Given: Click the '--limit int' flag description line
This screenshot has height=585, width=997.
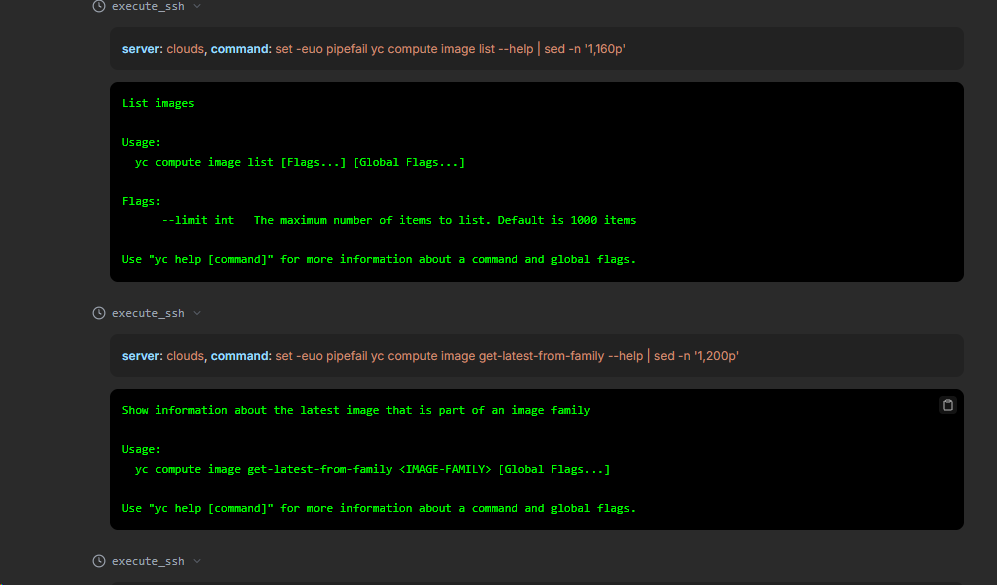Looking at the screenshot, I should 399,220.
